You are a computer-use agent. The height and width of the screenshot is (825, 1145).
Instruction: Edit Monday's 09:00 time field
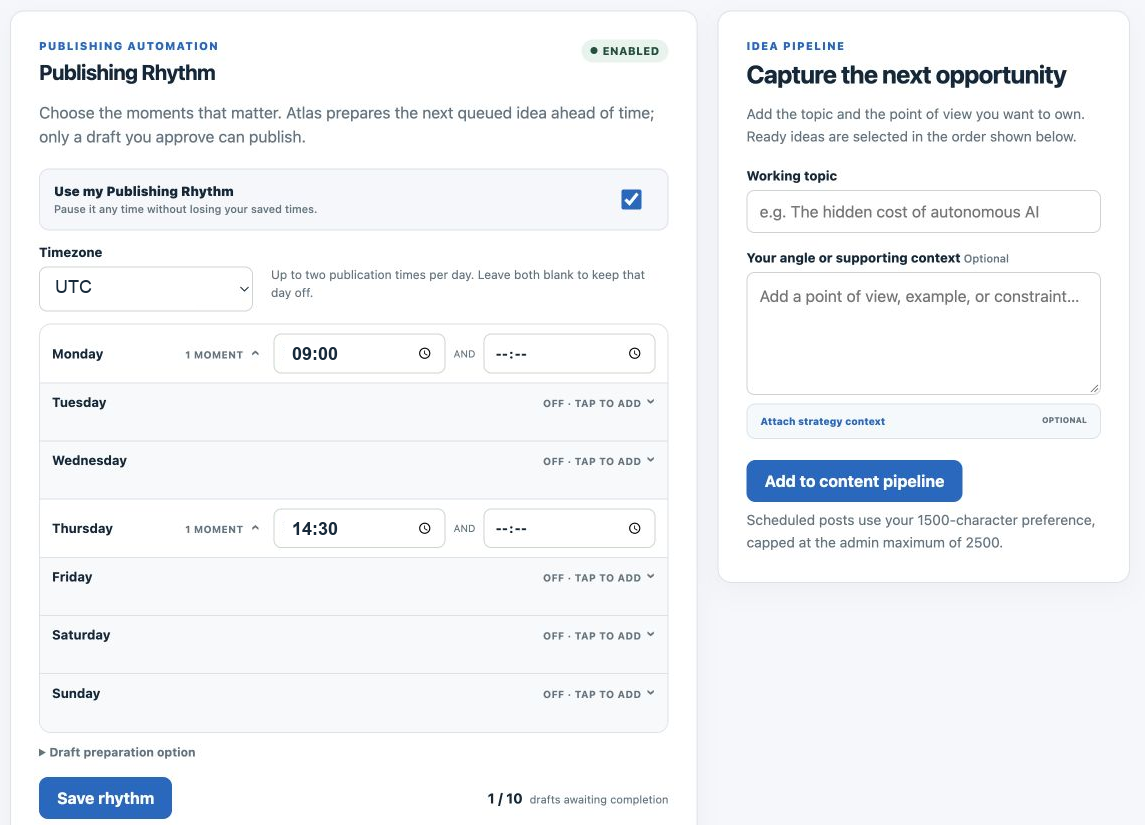tap(359, 353)
